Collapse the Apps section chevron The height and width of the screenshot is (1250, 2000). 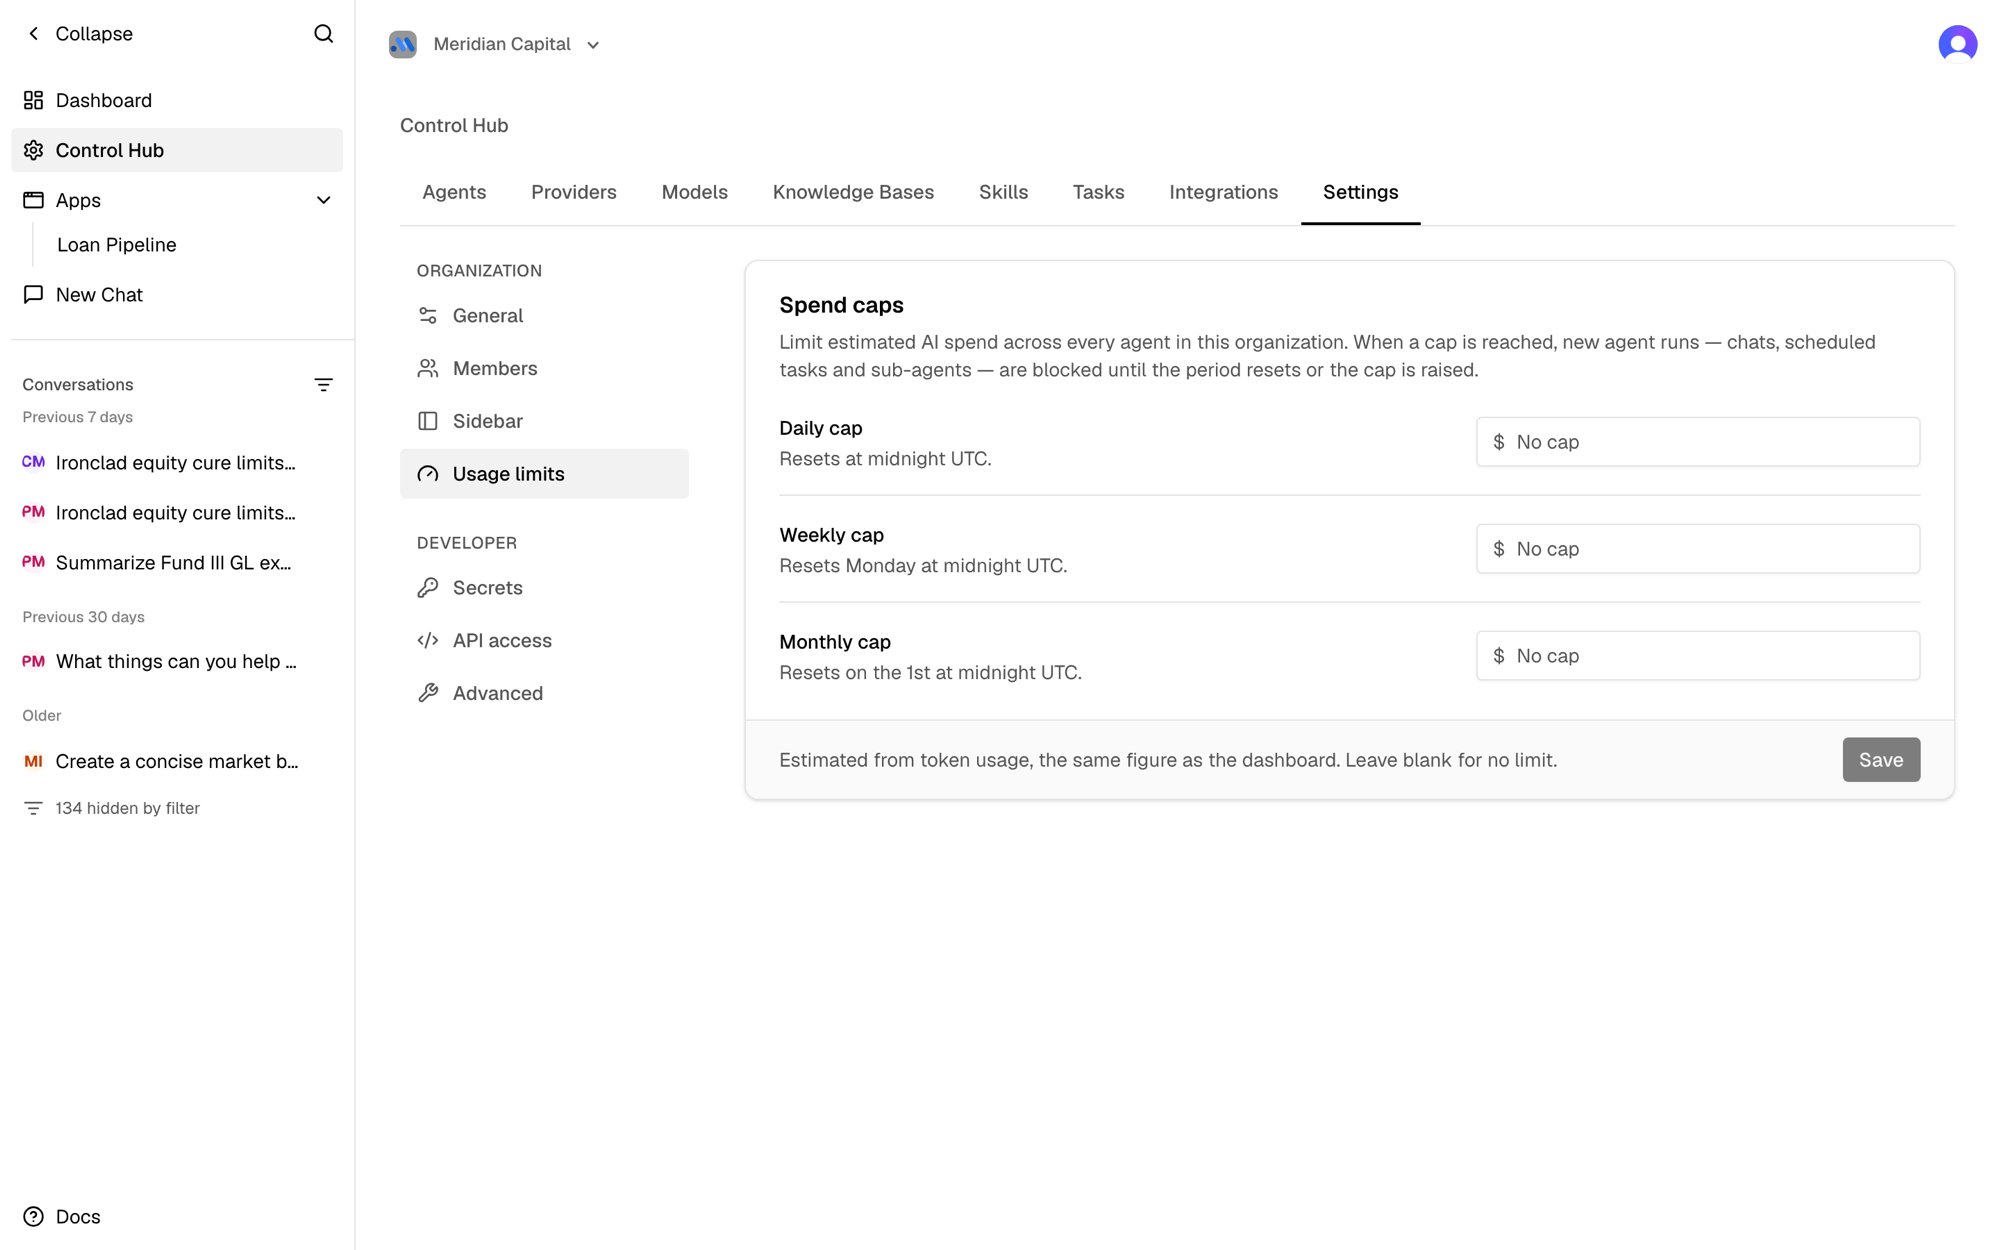[323, 200]
